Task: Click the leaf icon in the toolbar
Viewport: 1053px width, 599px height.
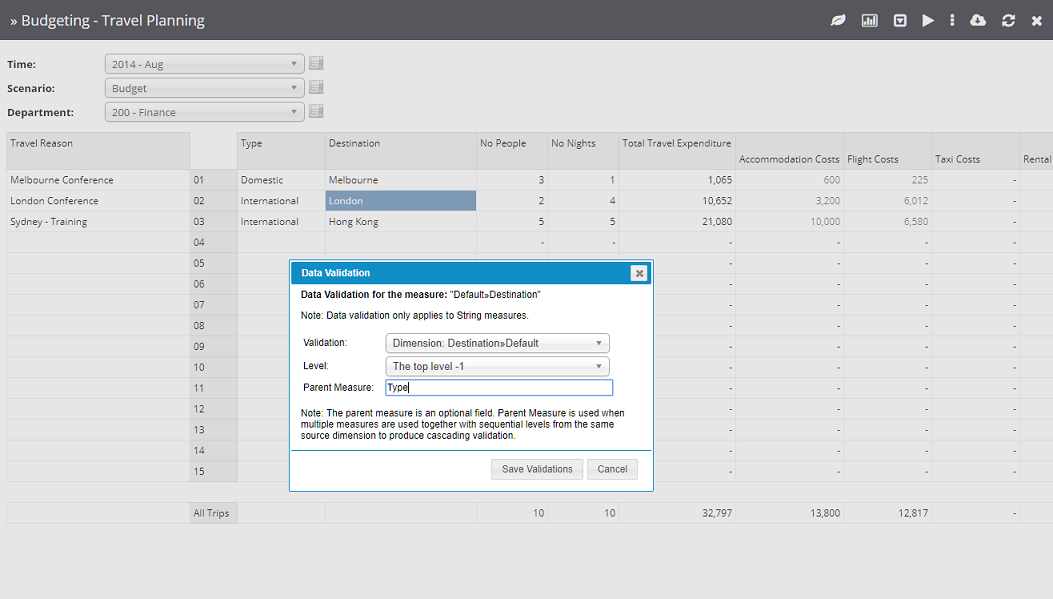Action: [838, 20]
